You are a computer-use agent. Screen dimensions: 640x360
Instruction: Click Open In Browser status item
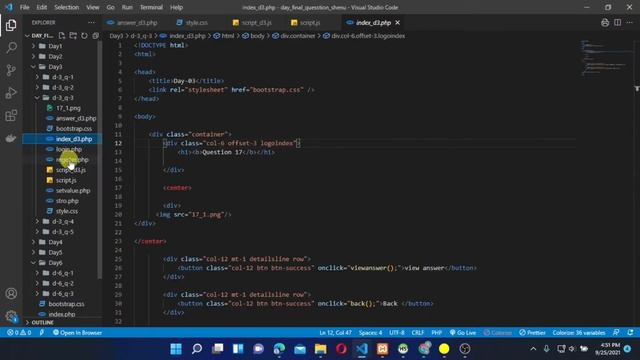(x=77, y=333)
